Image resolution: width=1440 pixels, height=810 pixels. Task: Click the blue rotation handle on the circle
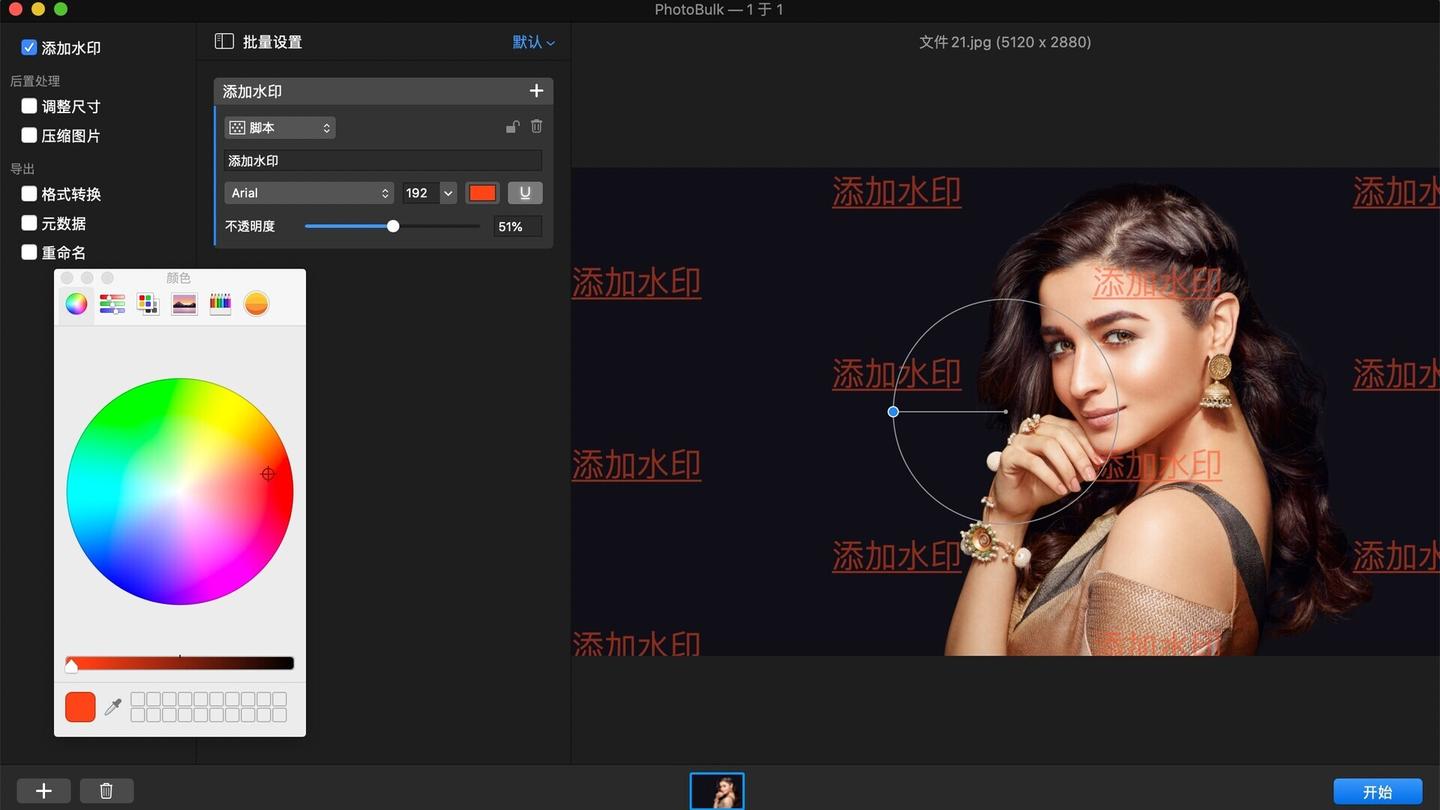(x=893, y=411)
